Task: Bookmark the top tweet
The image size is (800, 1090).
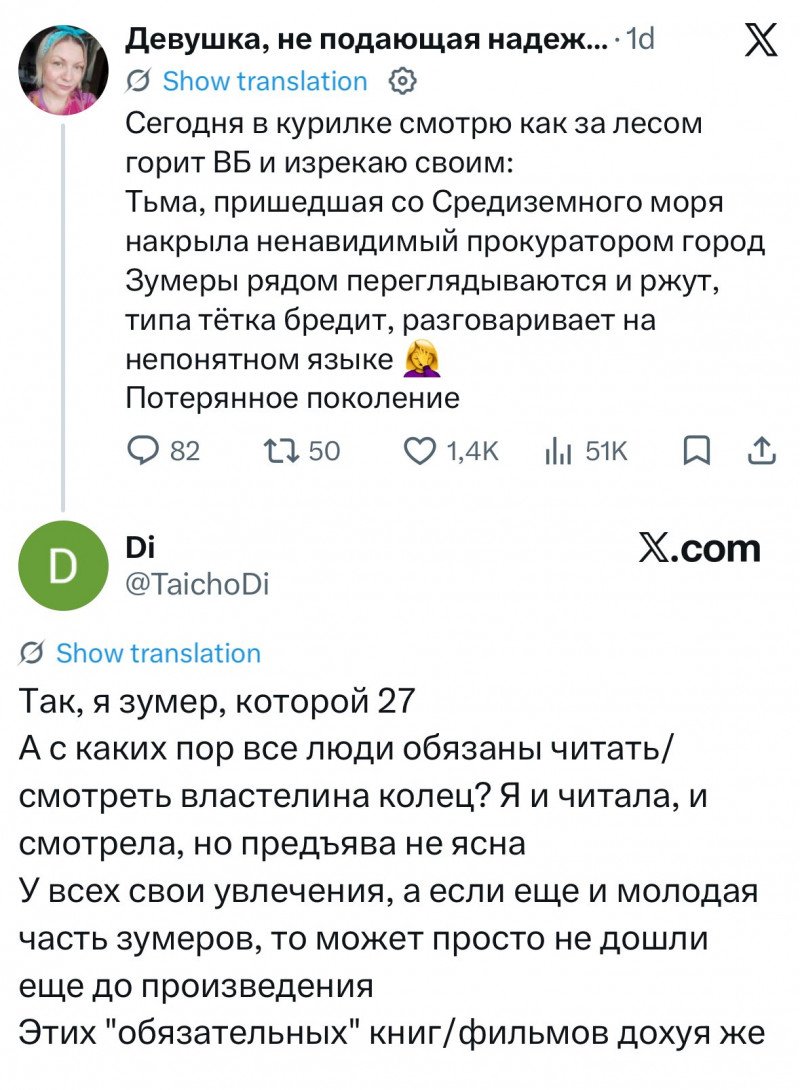Action: tap(696, 451)
